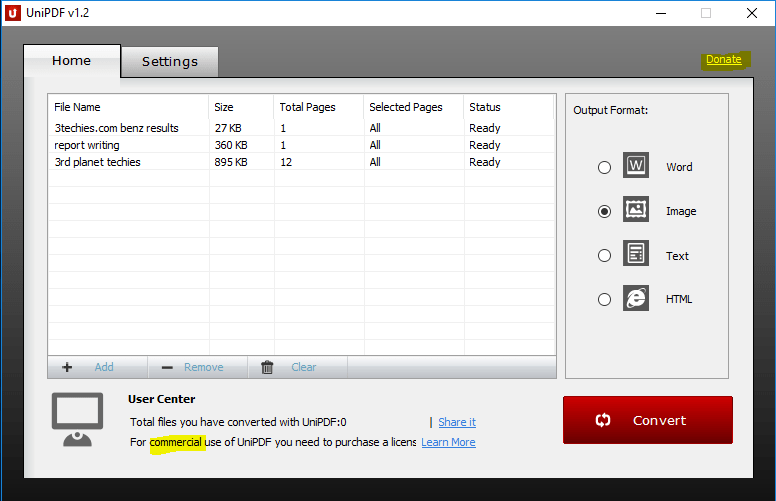Select the Text output radio button
The height and width of the screenshot is (501, 776).
(604, 255)
